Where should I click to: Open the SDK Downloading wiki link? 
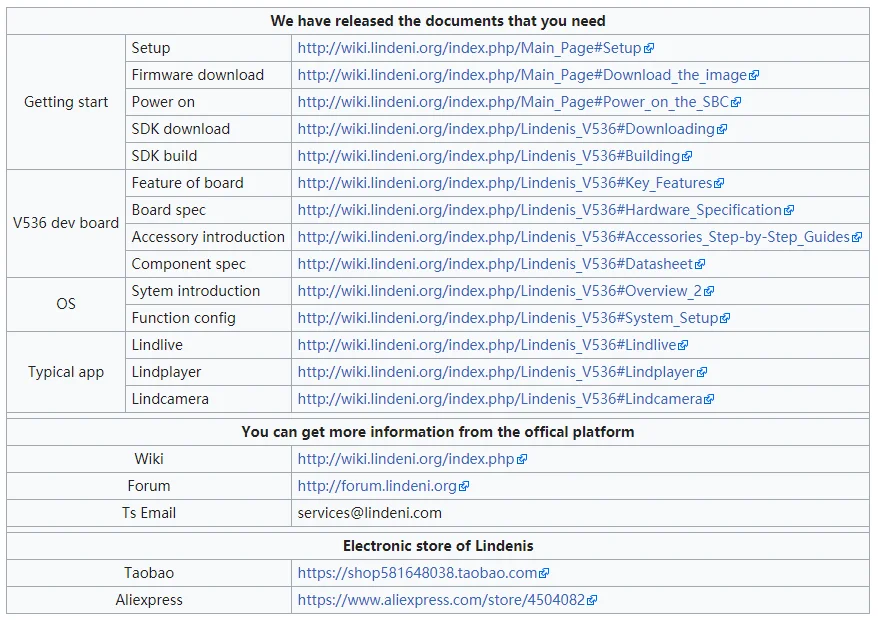506,129
